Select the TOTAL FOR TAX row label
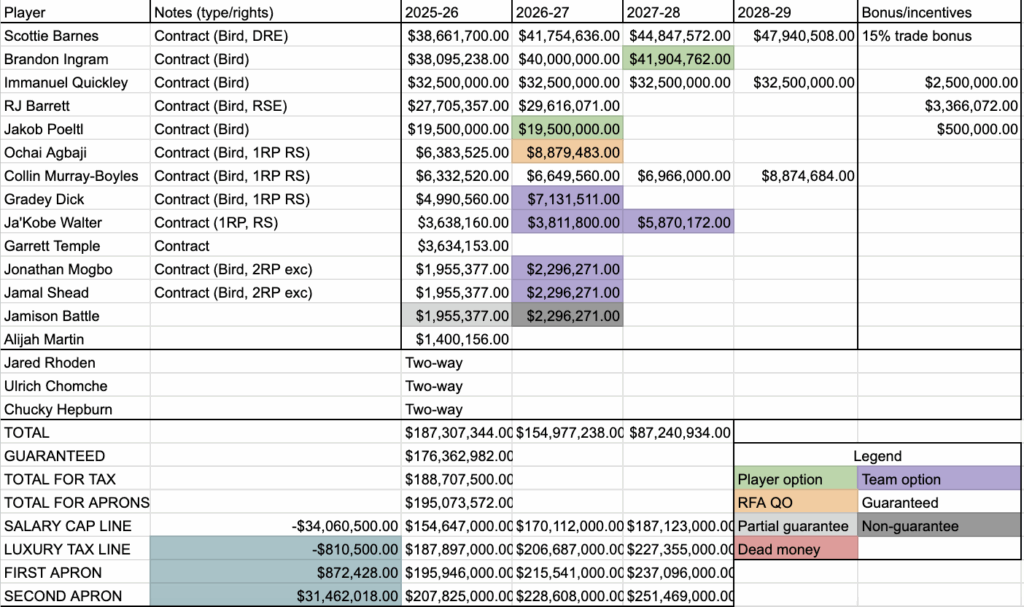Viewport: 1024px width, 607px height. coord(75,479)
